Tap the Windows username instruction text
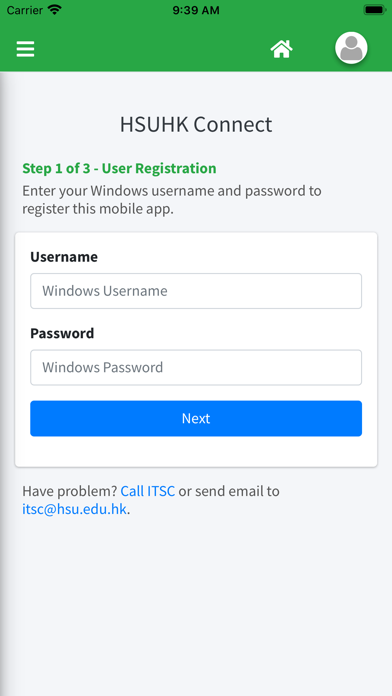 [172, 200]
